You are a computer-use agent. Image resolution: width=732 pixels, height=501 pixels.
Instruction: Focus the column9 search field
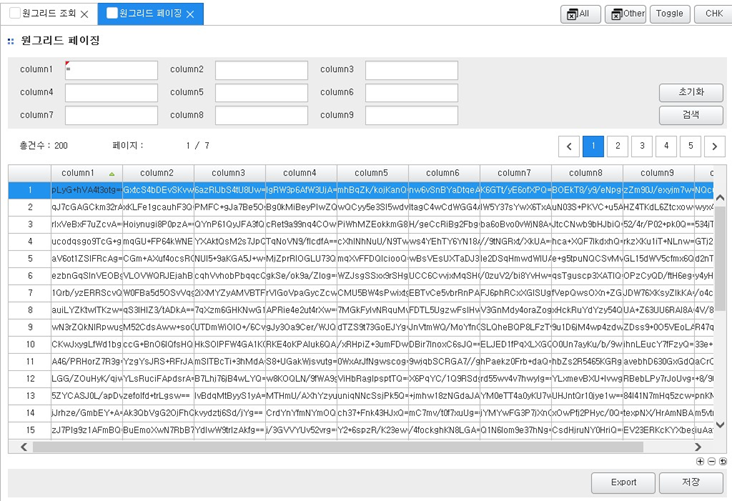[x=411, y=115]
